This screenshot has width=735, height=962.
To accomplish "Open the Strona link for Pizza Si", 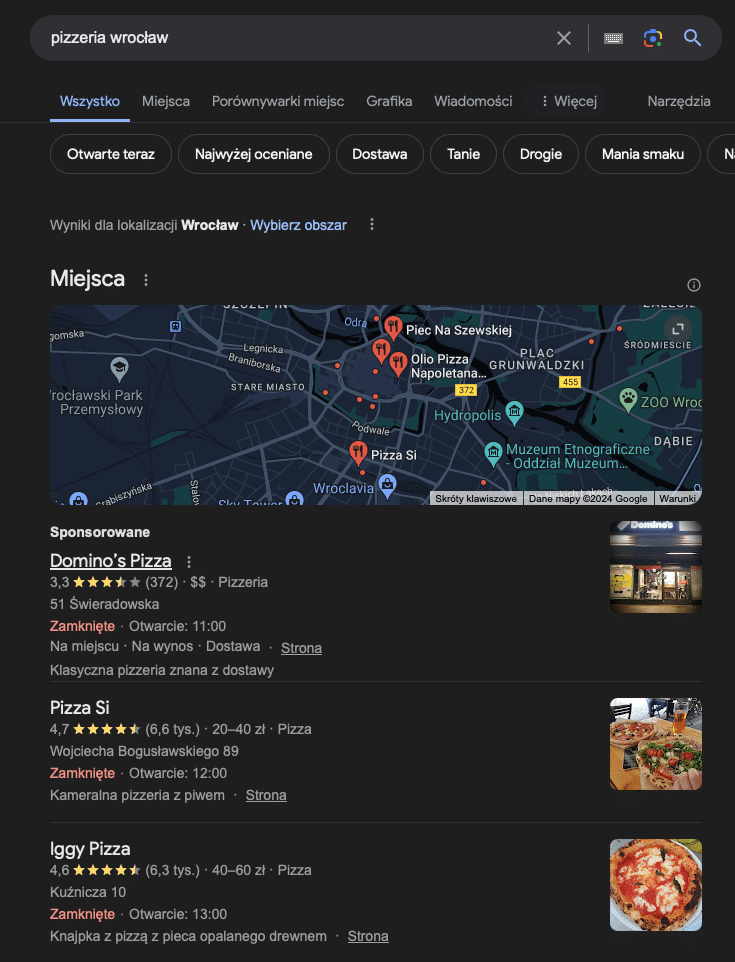I will [x=266, y=795].
